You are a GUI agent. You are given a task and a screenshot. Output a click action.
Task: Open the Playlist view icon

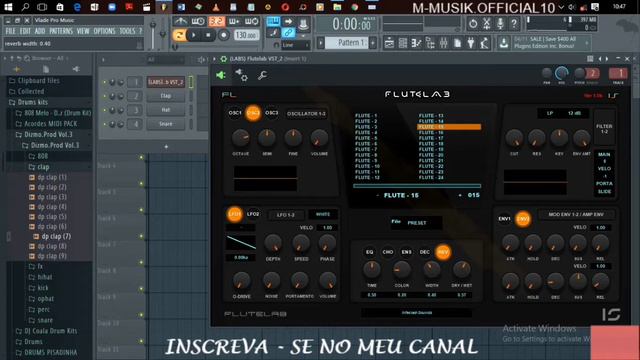(x=389, y=43)
